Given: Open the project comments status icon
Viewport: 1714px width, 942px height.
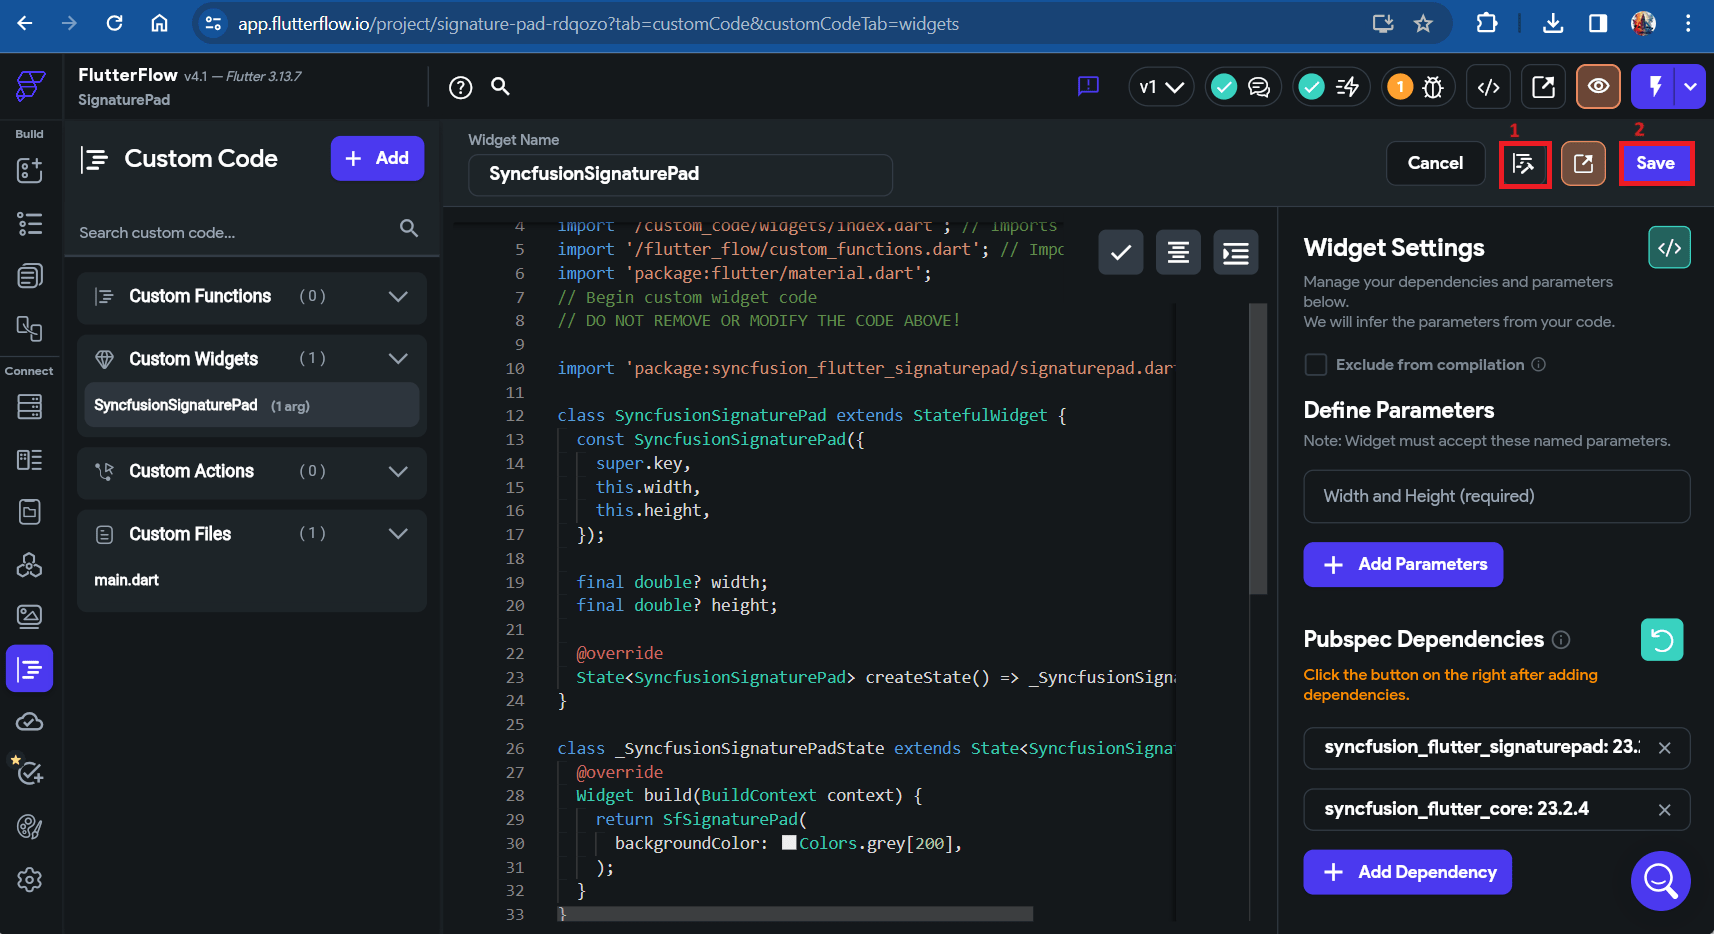Looking at the screenshot, I should coord(1241,87).
